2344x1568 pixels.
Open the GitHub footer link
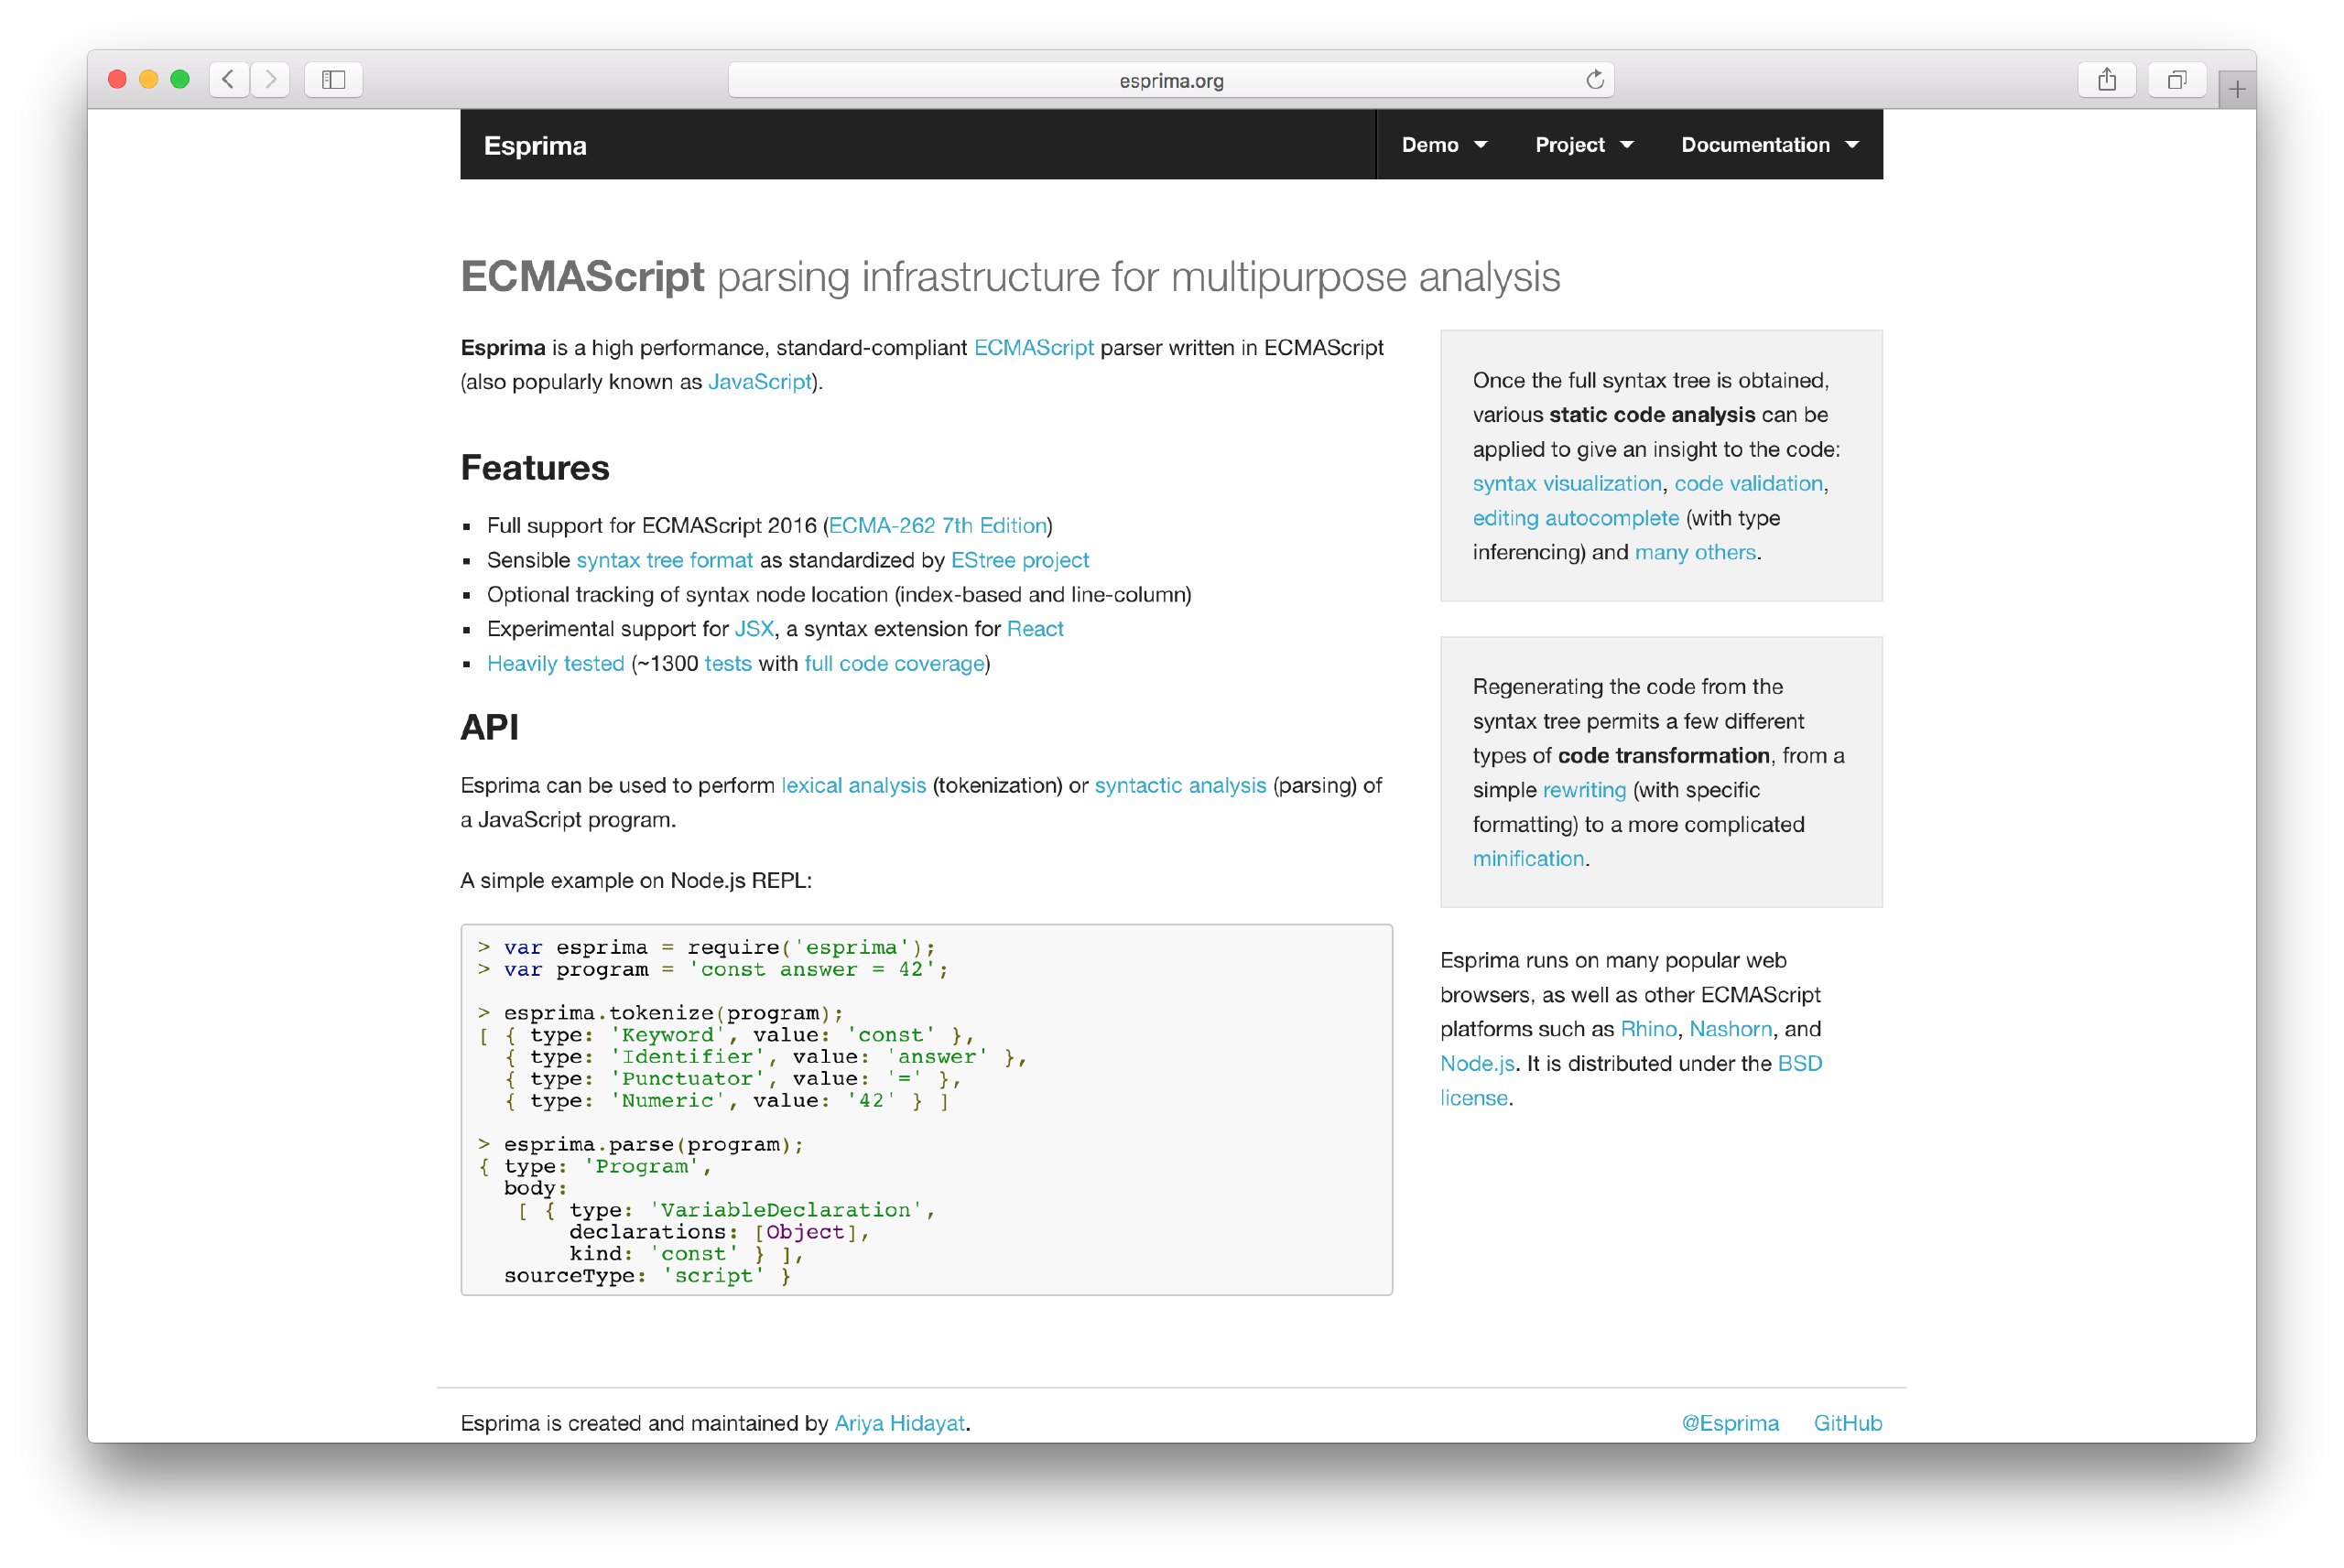(x=1848, y=1423)
